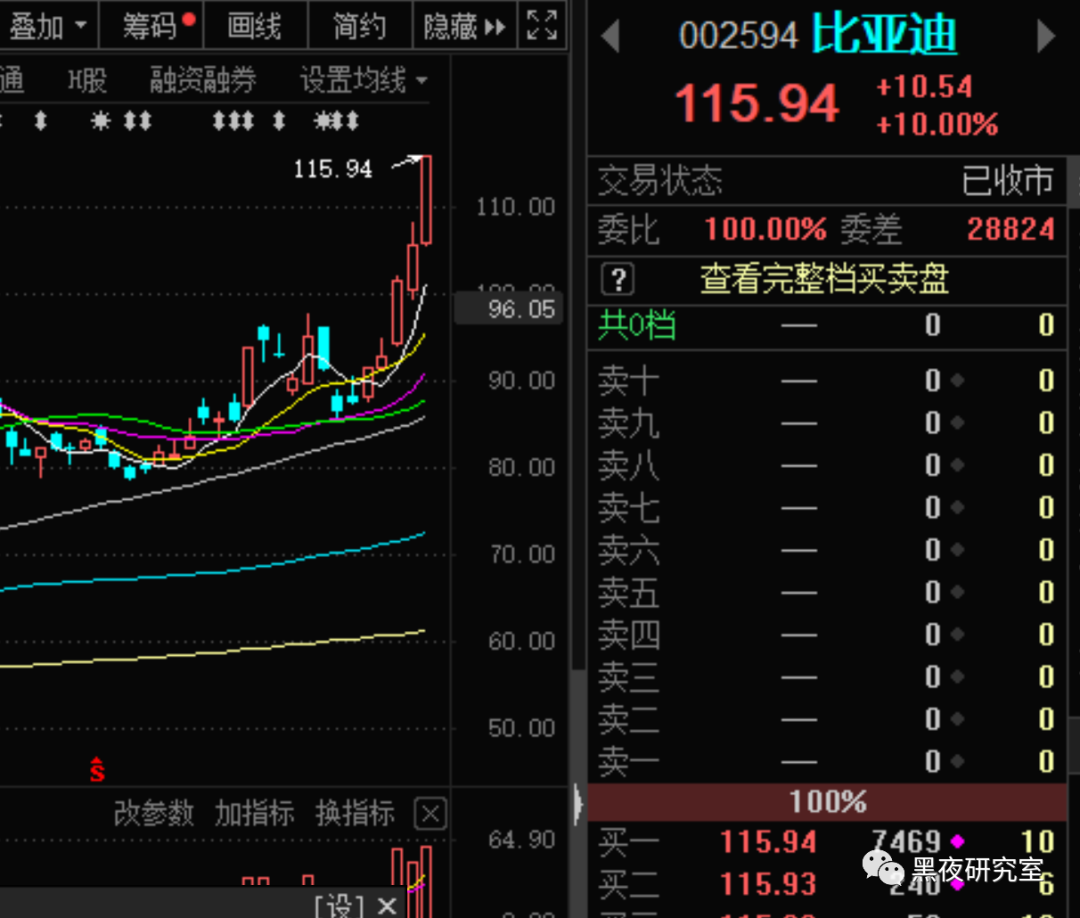Open the 叠加 overlay dropdown
The height and width of the screenshot is (918, 1080).
(x=47, y=26)
